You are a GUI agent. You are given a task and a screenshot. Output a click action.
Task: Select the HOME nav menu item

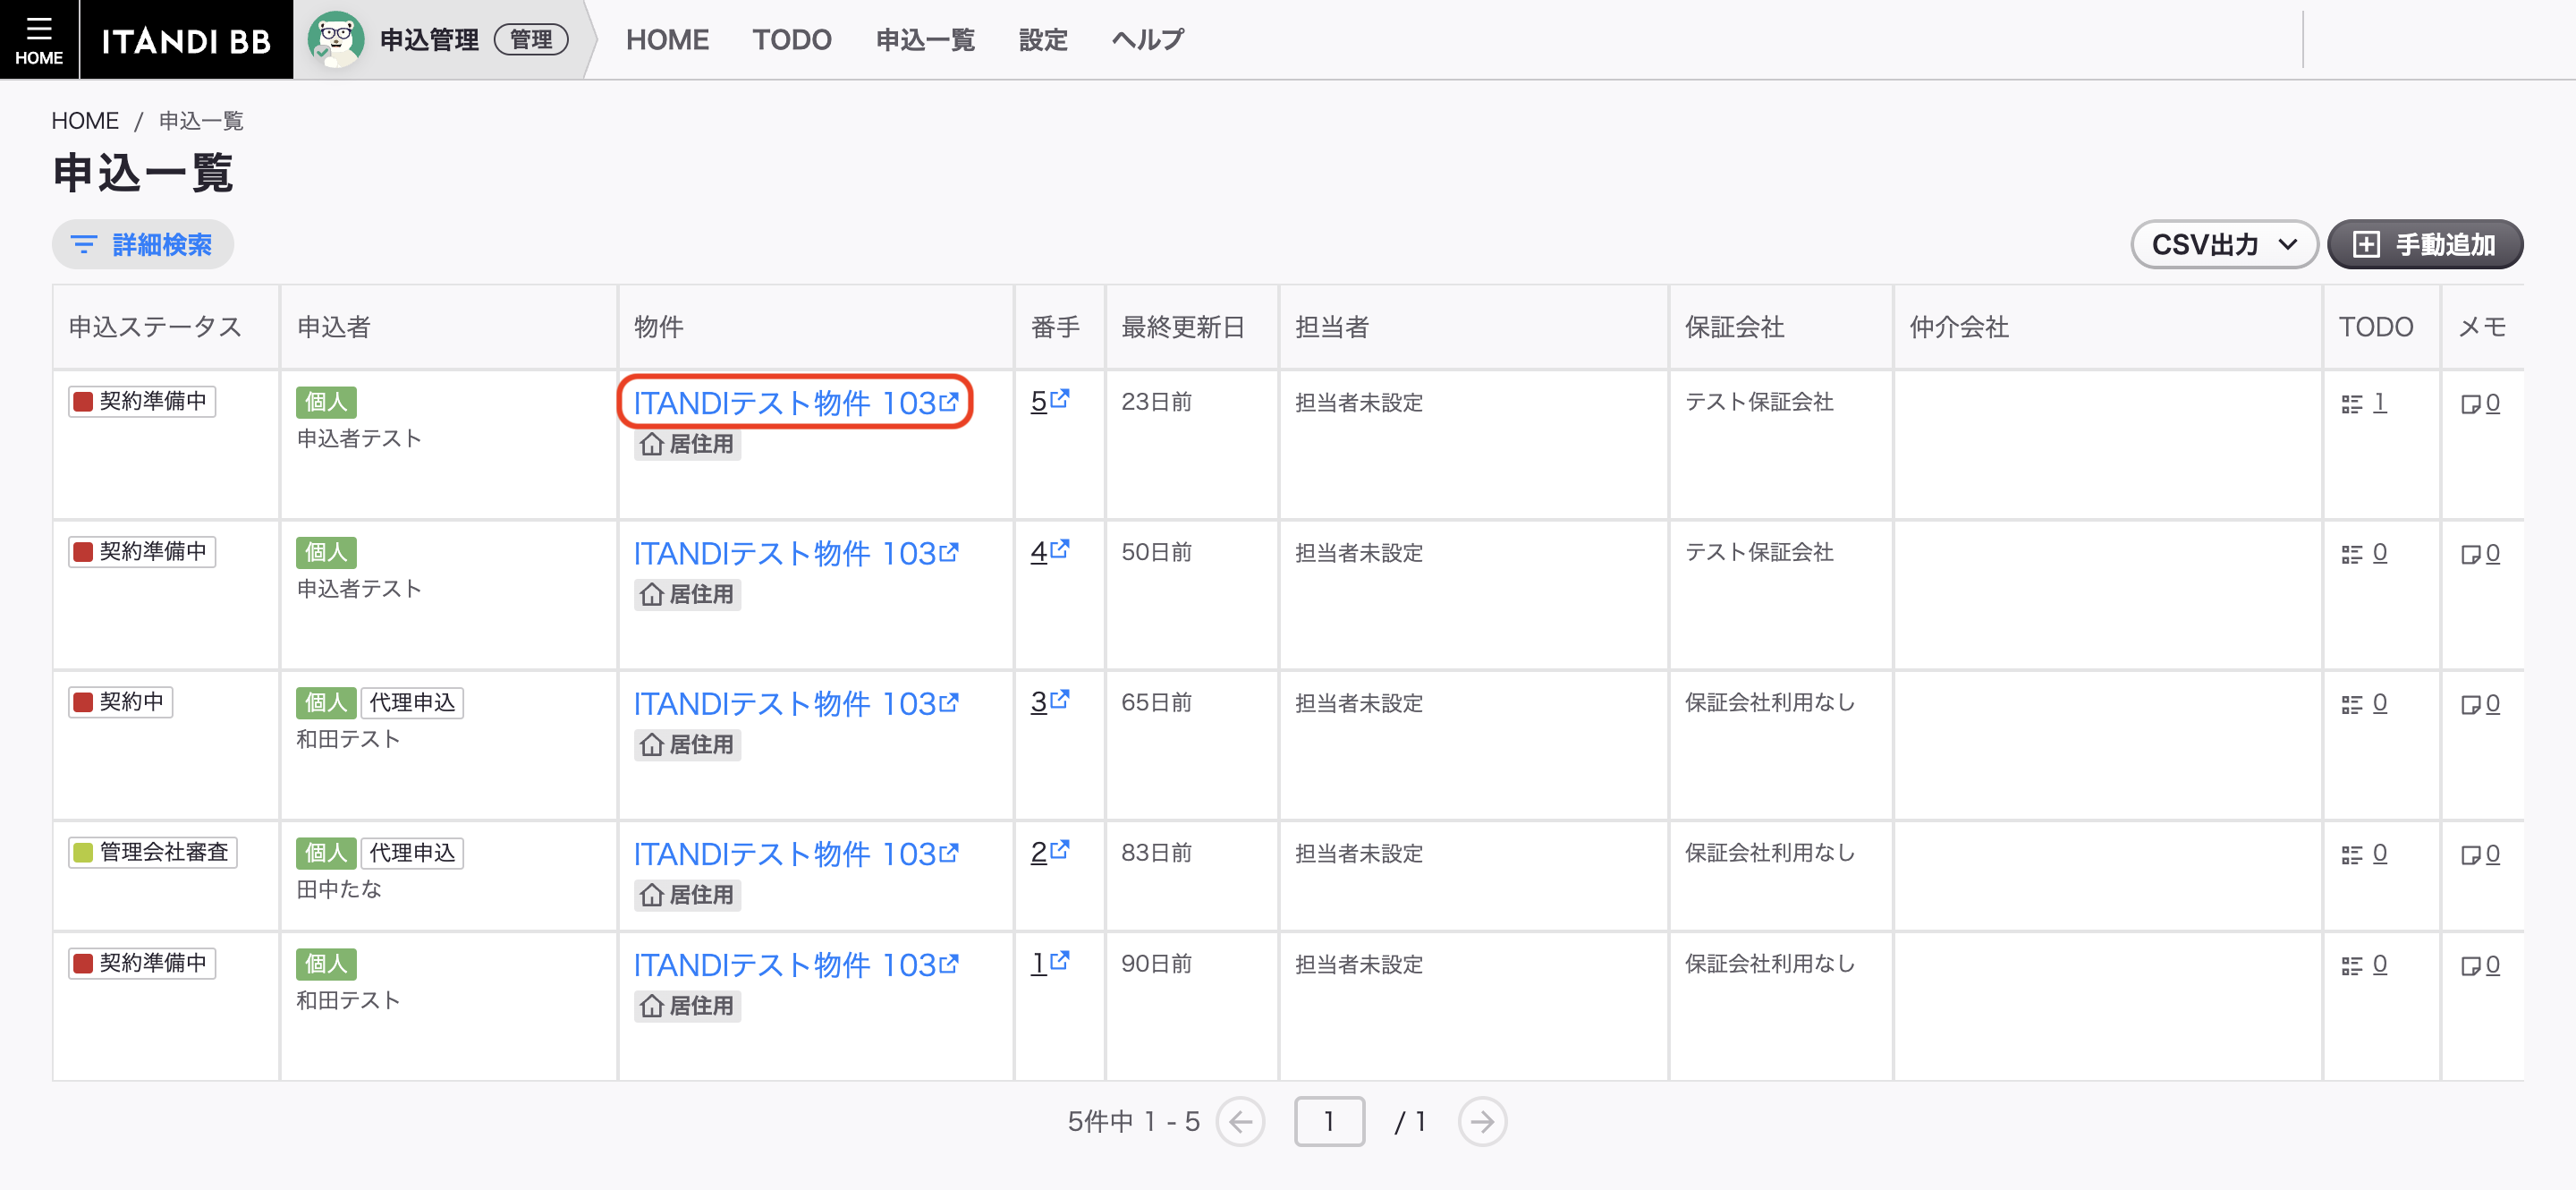point(667,40)
